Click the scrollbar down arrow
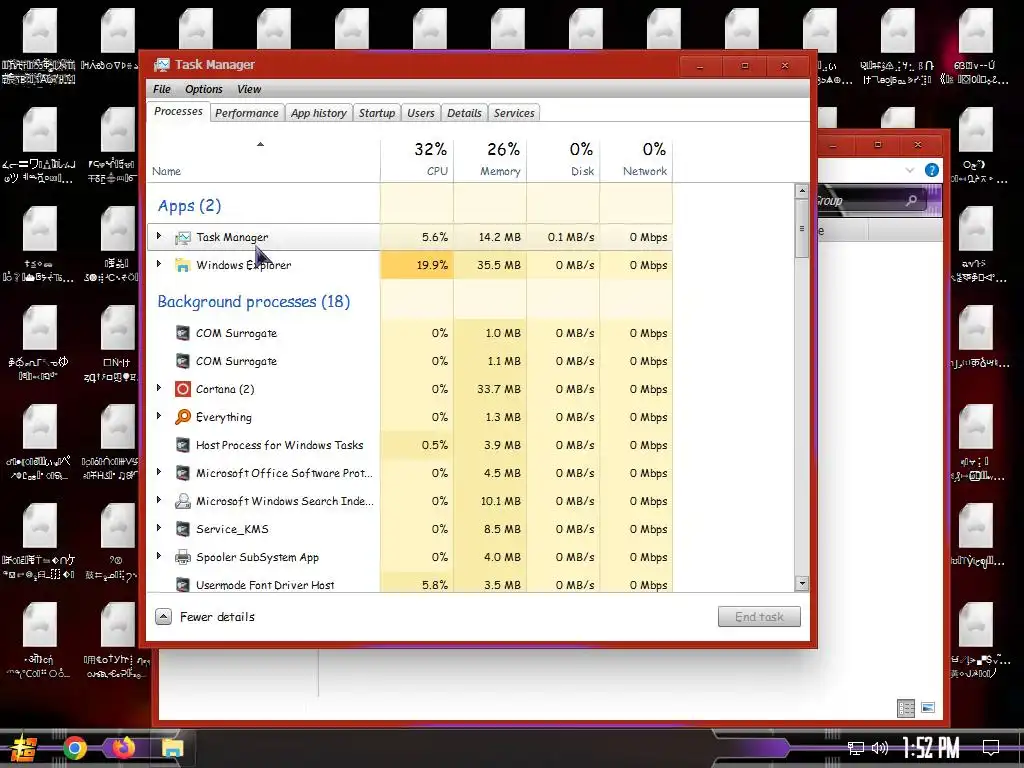Image resolution: width=1024 pixels, height=768 pixels. (802, 584)
